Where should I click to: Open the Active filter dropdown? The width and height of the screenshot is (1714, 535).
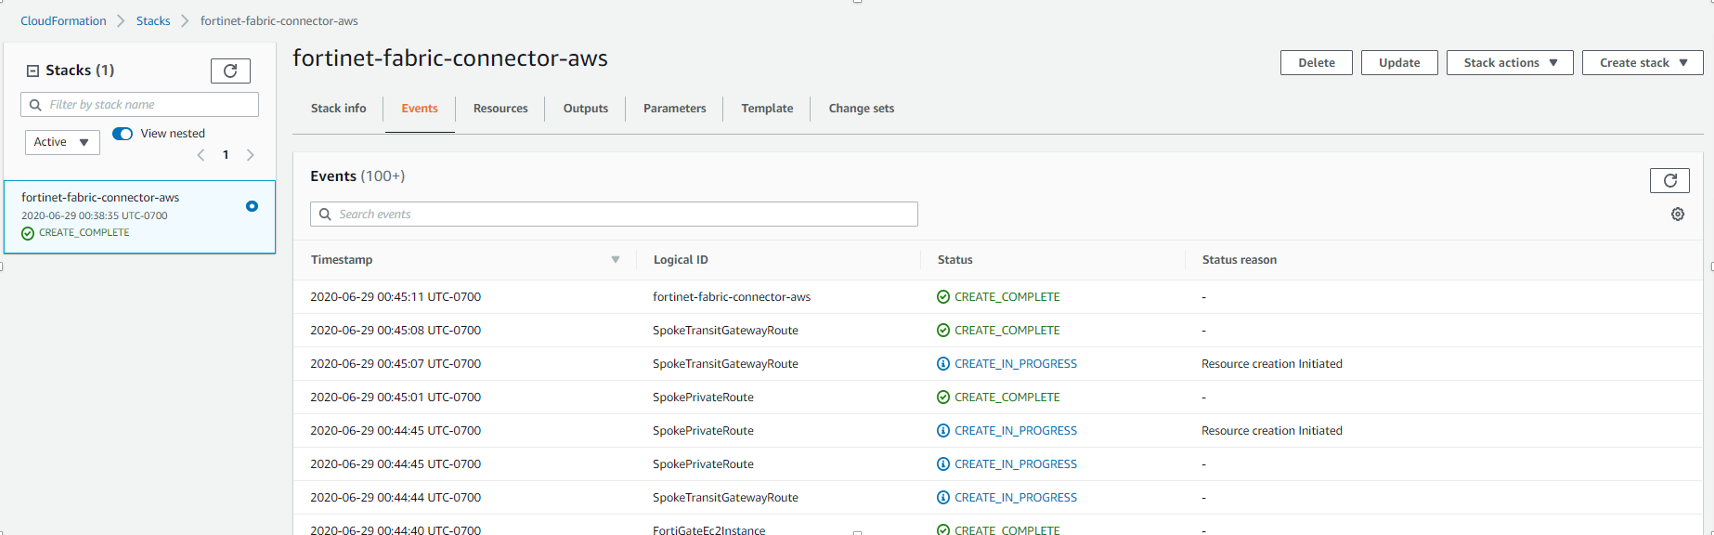click(62, 142)
